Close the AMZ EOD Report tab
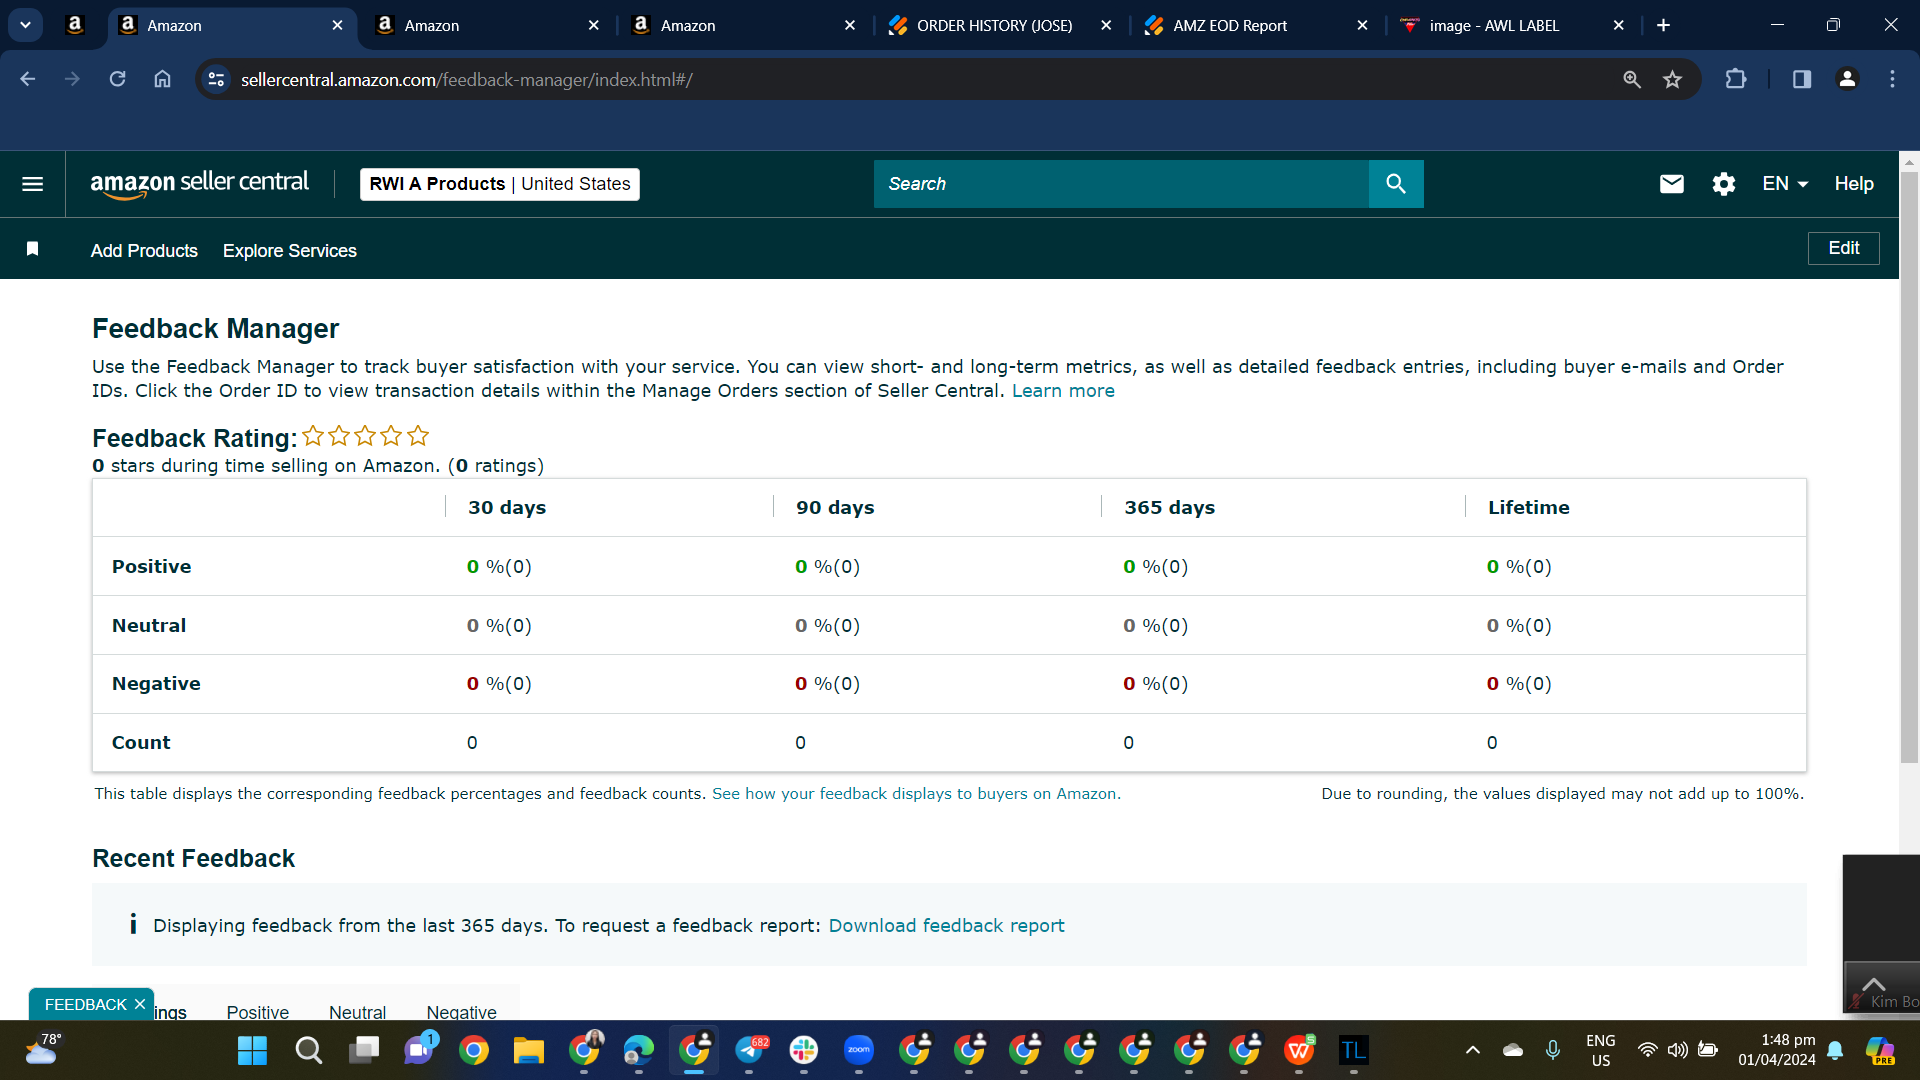 point(1362,25)
